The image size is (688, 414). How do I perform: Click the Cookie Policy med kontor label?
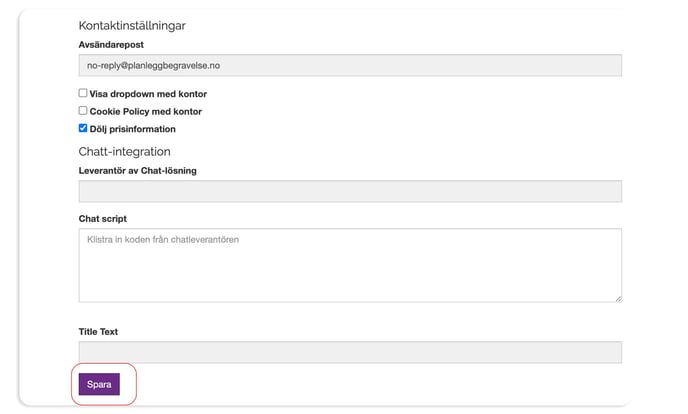coord(146,111)
